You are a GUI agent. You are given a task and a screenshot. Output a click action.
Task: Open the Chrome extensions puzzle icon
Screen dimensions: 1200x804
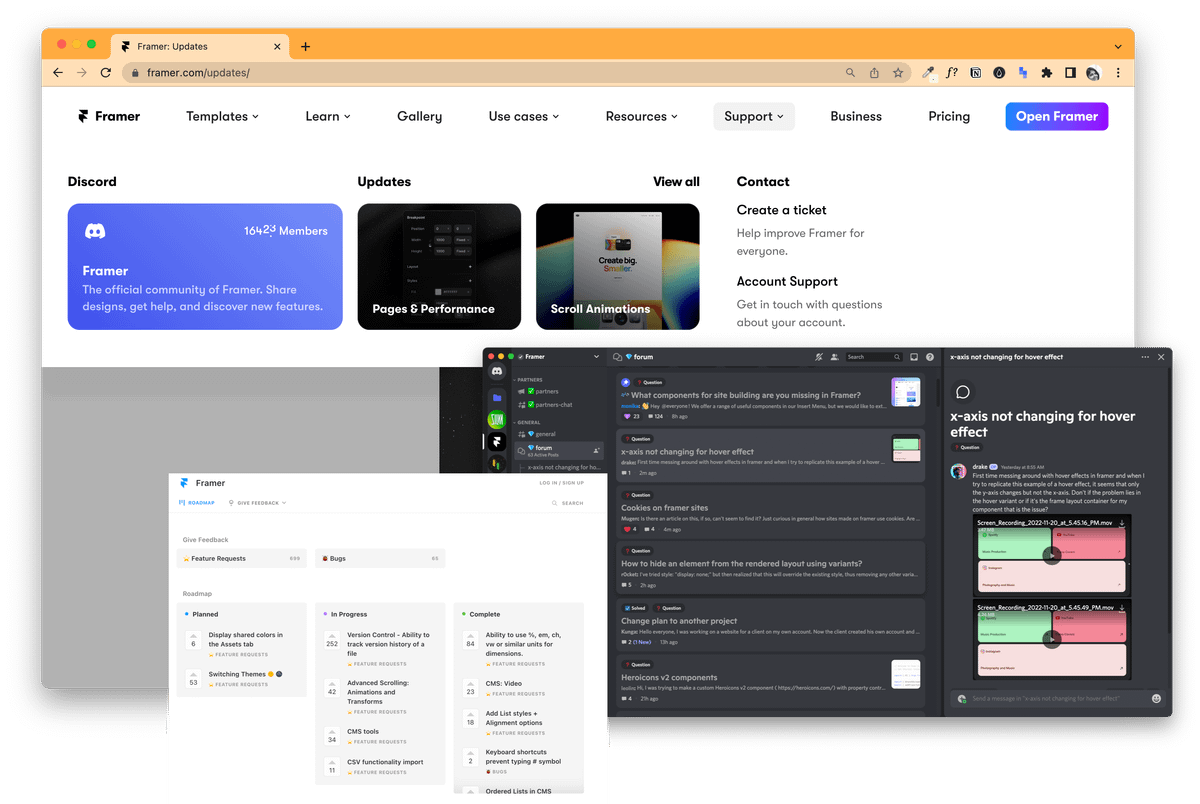coord(1046,73)
